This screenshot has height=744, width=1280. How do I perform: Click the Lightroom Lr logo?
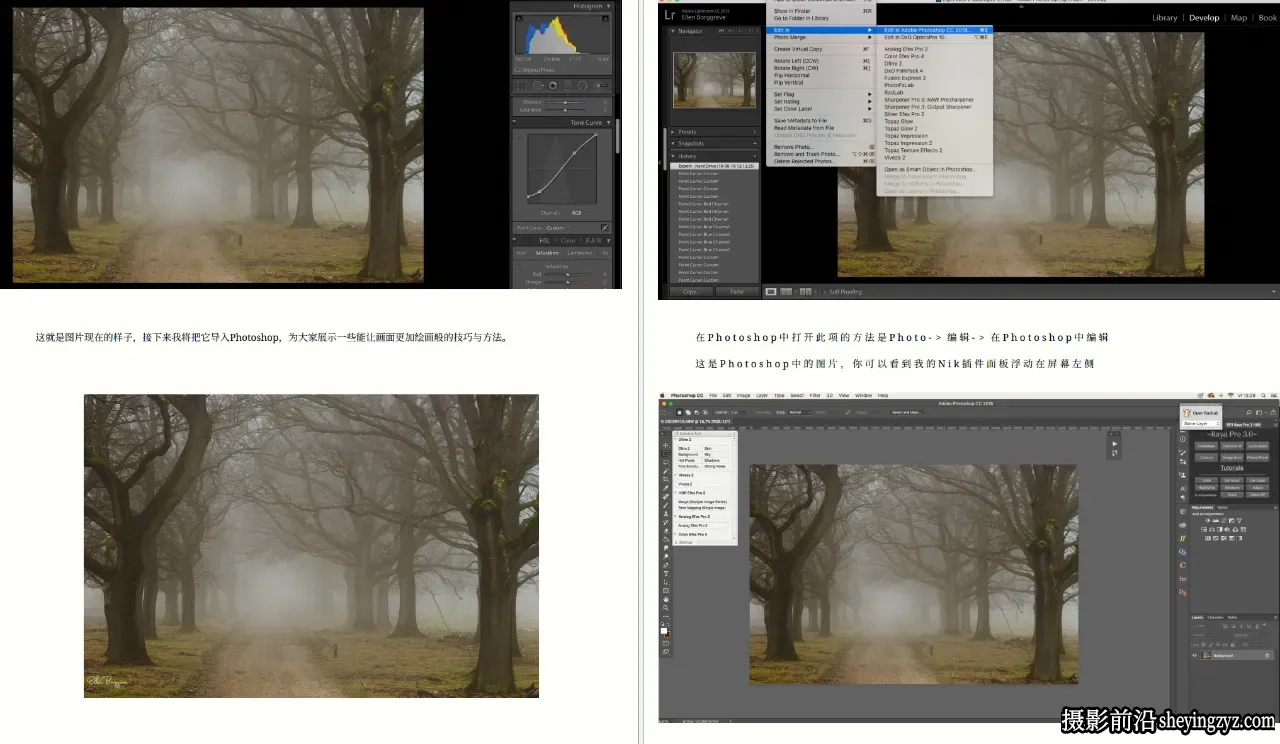point(670,15)
